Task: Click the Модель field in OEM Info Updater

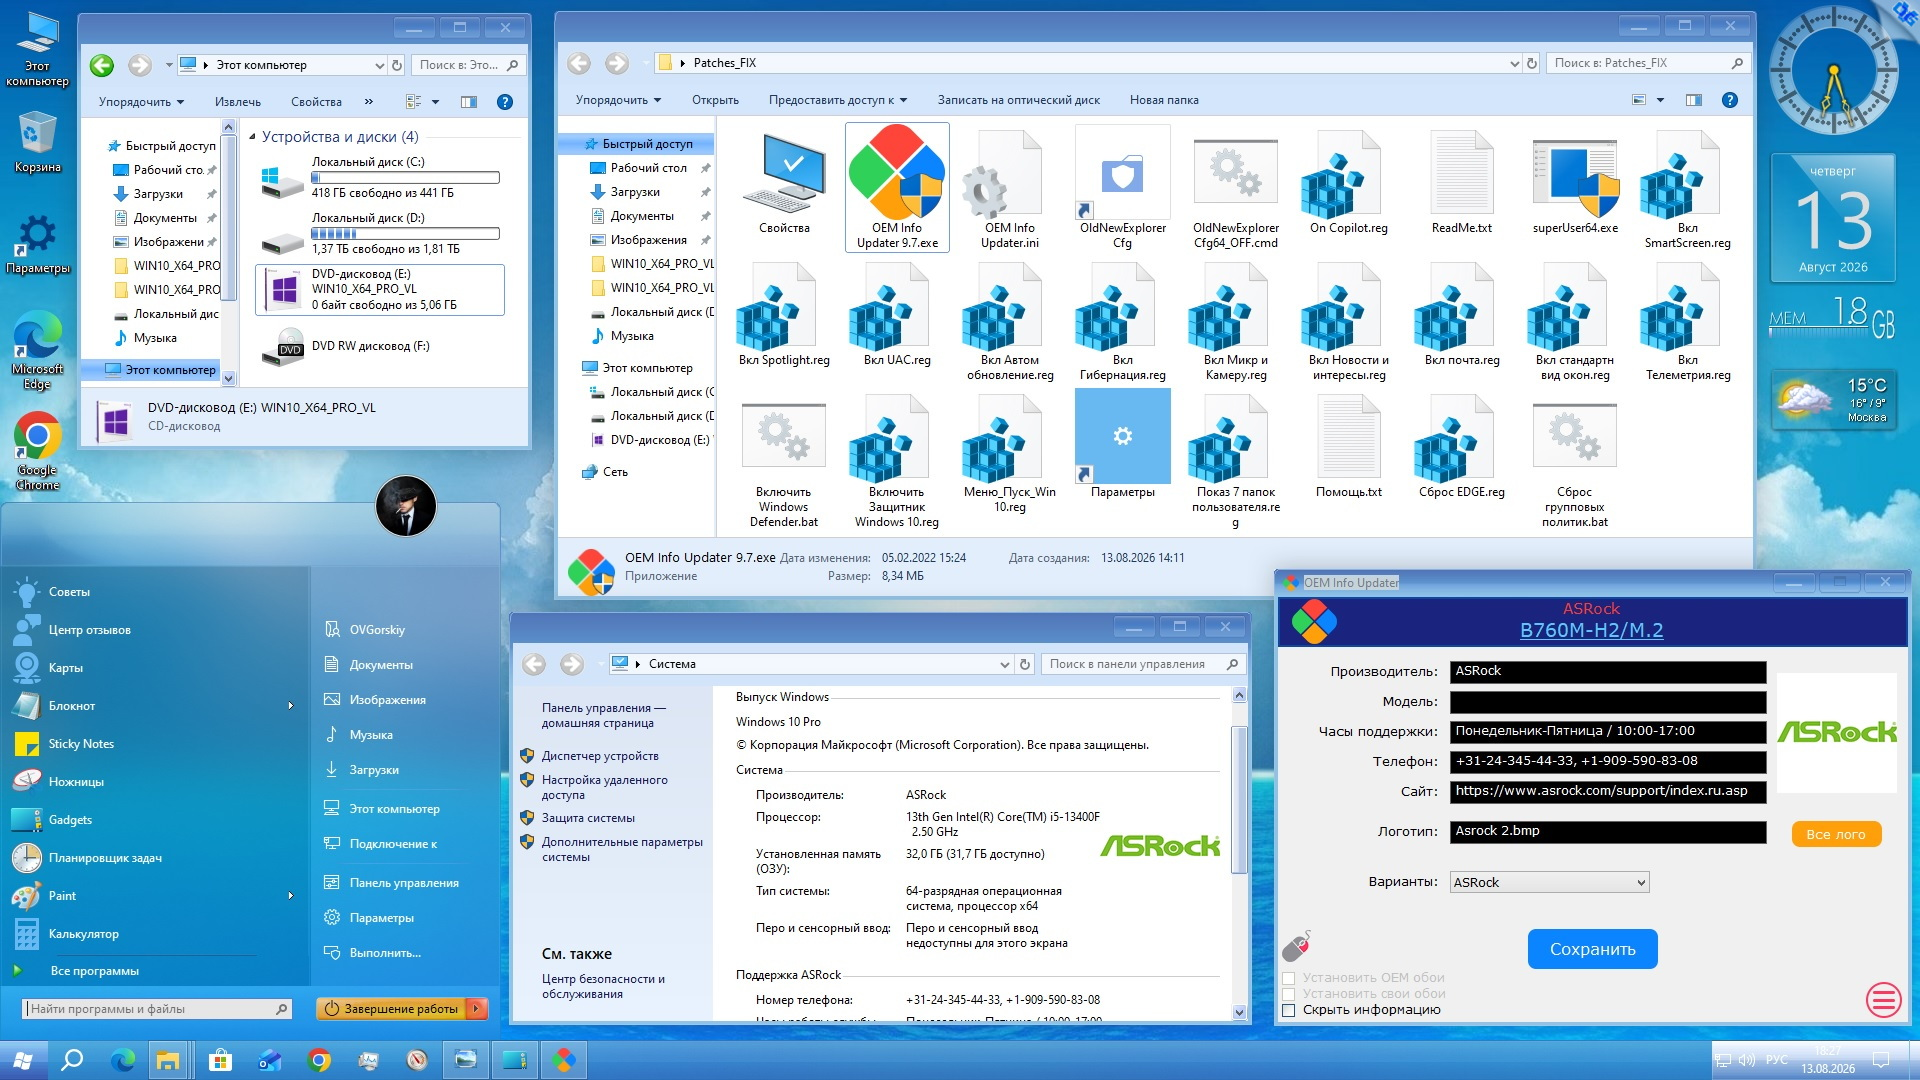Action: (1608, 701)
